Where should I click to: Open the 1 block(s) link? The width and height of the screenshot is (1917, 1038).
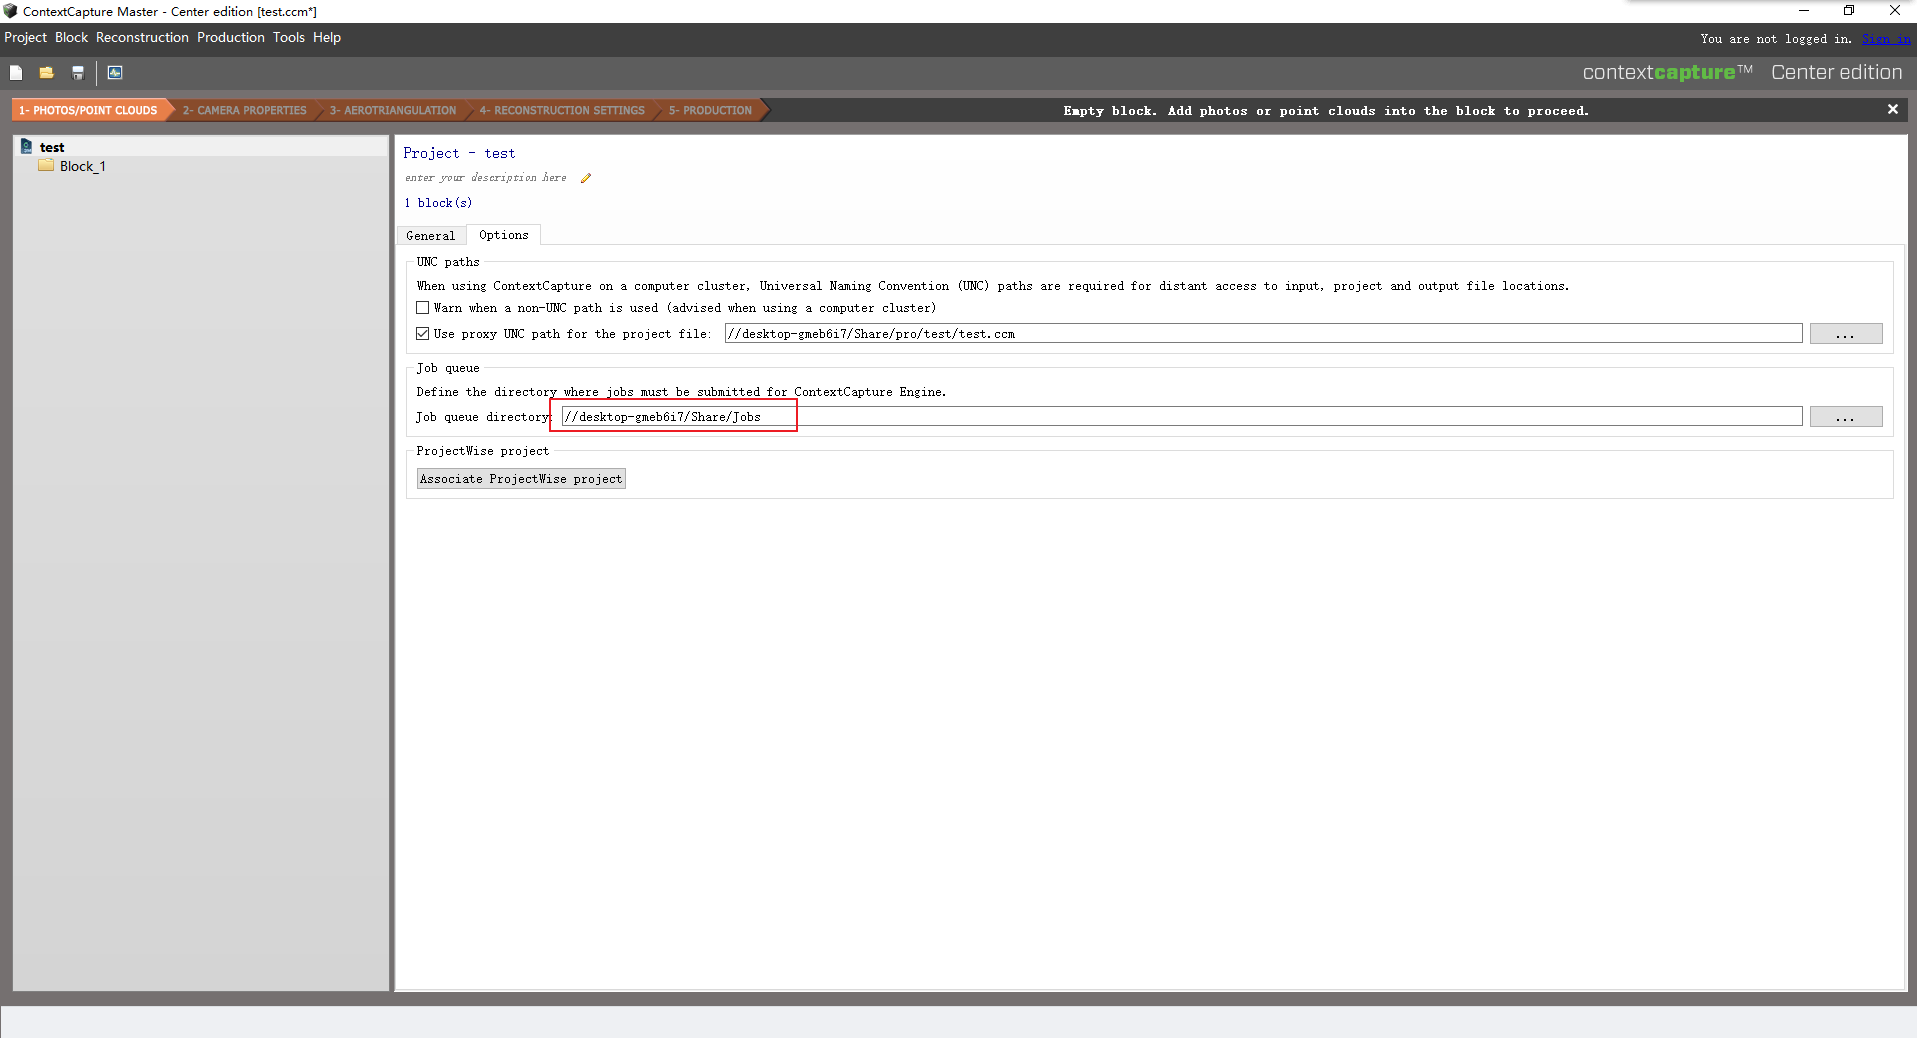click(438, 203)
